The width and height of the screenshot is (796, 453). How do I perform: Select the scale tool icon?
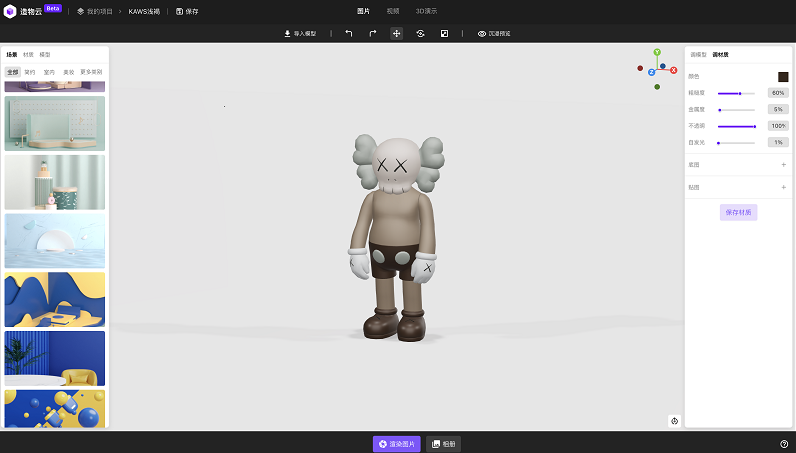click(444, 33)
